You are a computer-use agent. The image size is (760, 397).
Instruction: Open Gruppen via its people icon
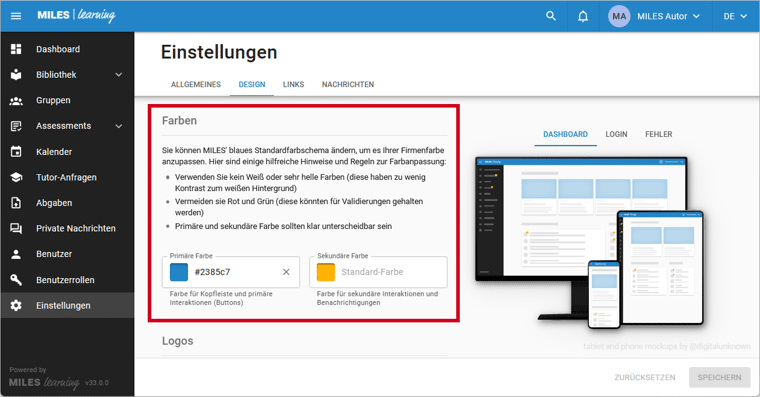[x=16, y=100]
